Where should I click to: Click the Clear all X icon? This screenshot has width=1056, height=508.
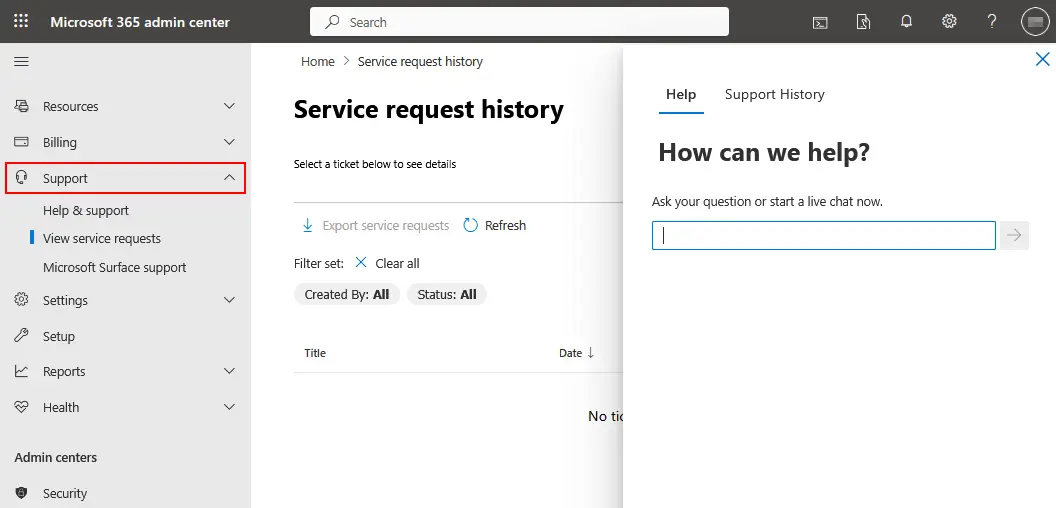point(361,263)
